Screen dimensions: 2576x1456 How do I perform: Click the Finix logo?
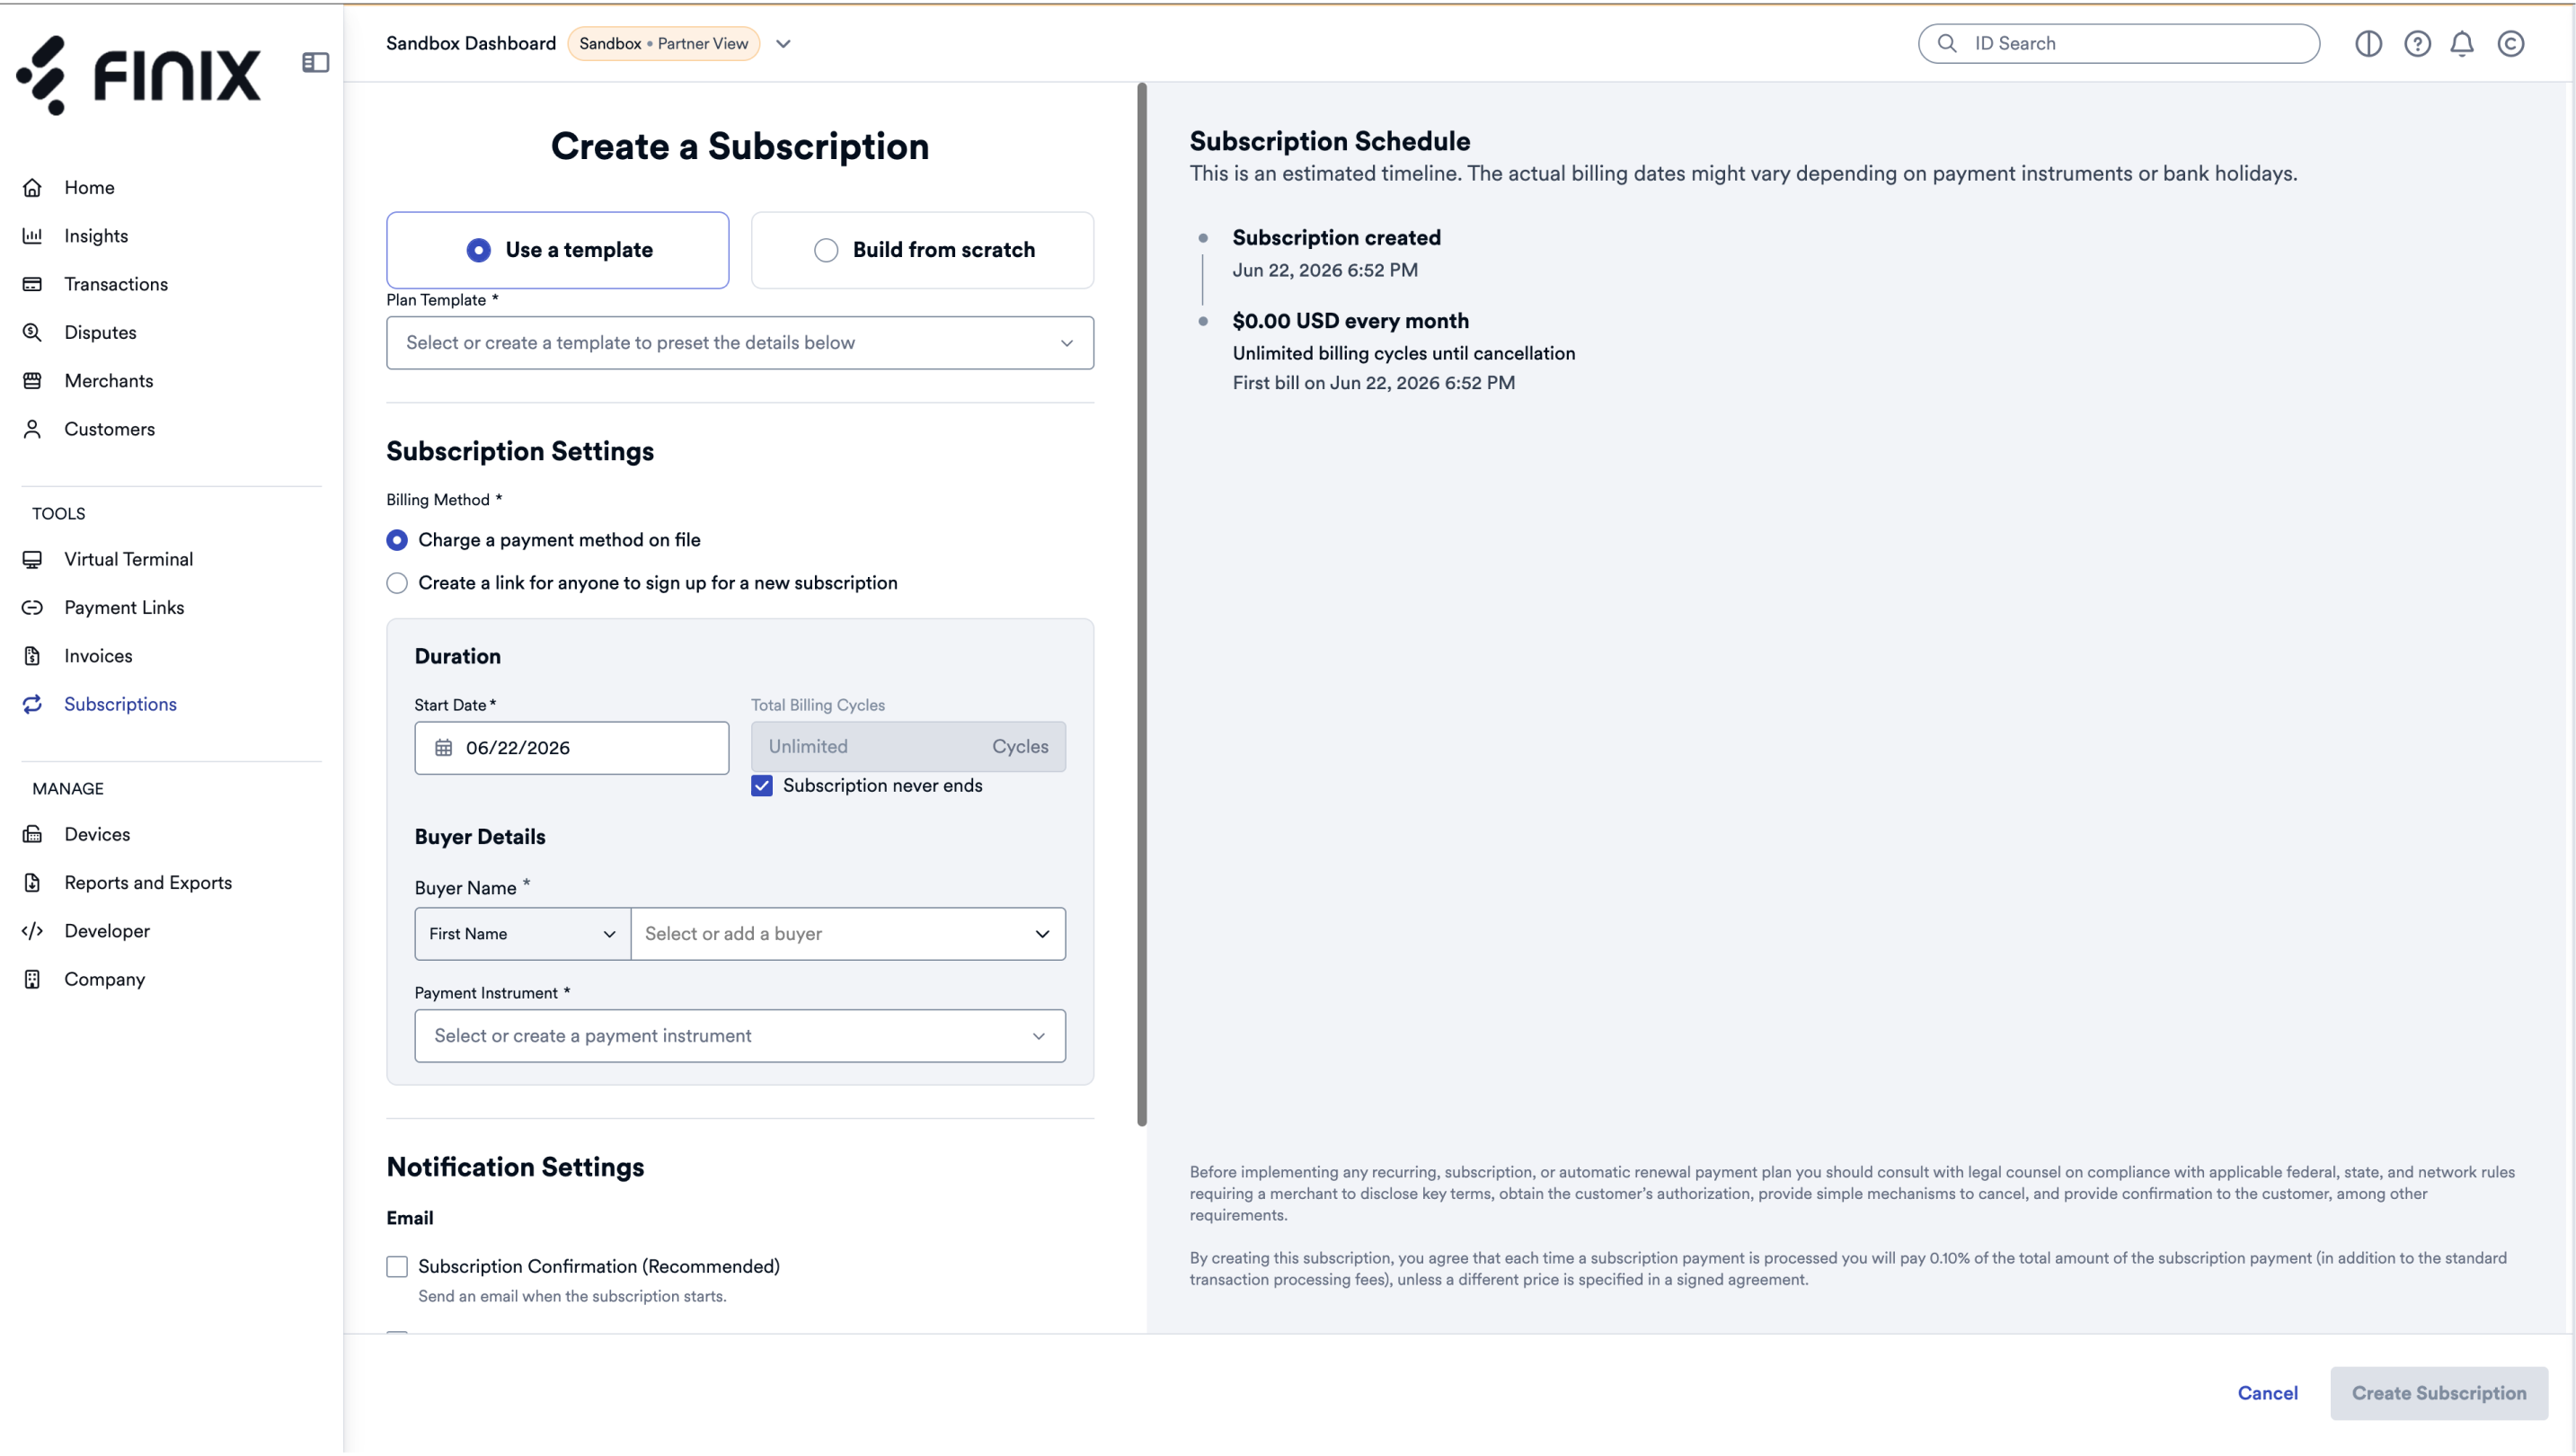click(139, 75)
